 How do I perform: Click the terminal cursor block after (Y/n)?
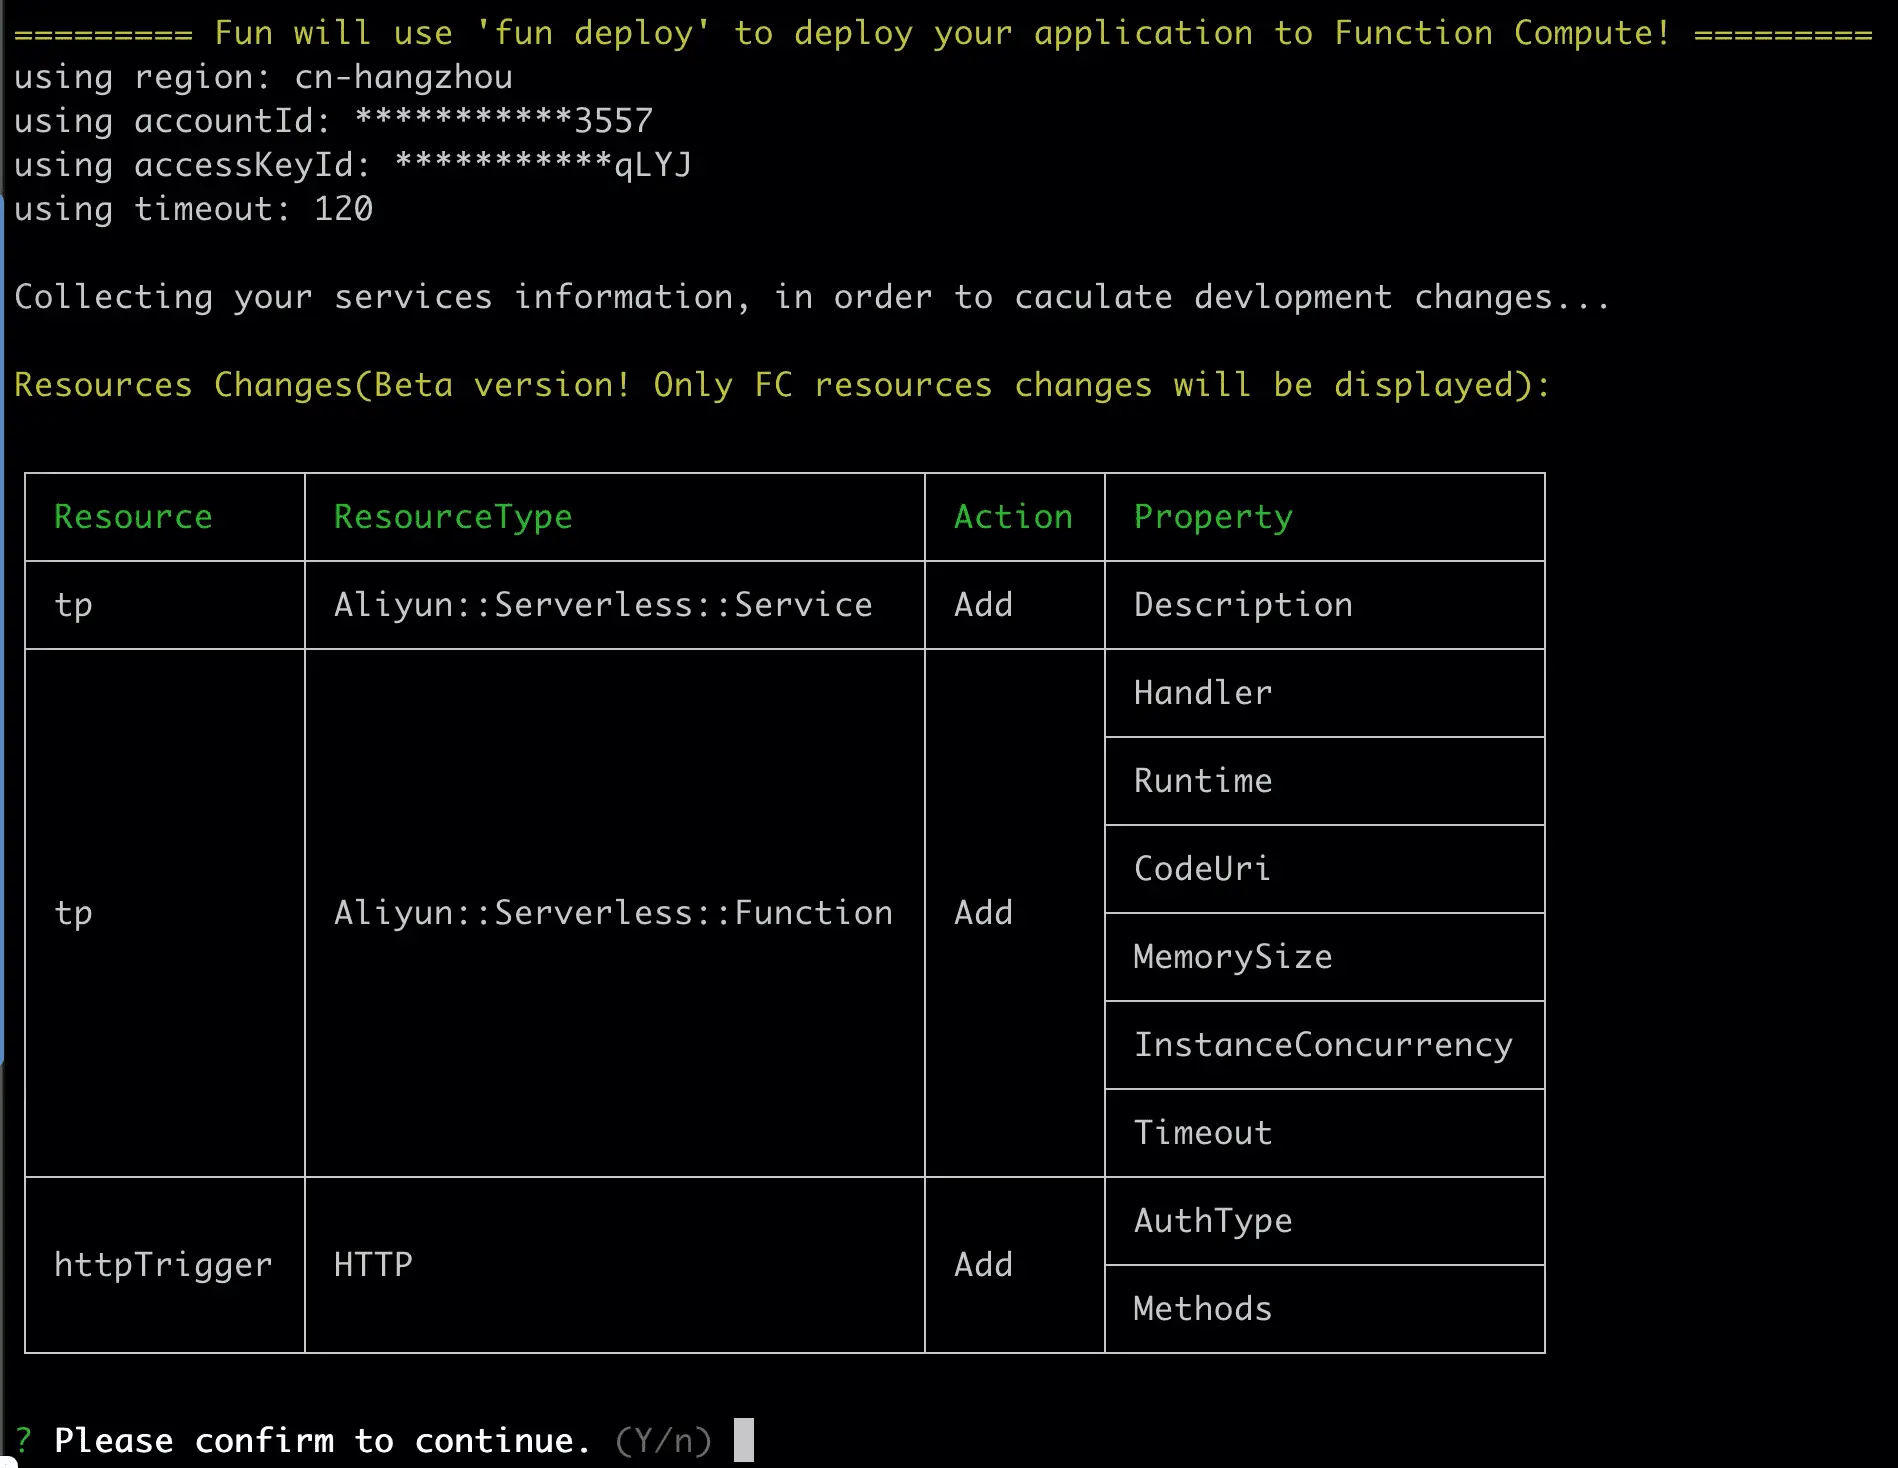point(743,1440)
